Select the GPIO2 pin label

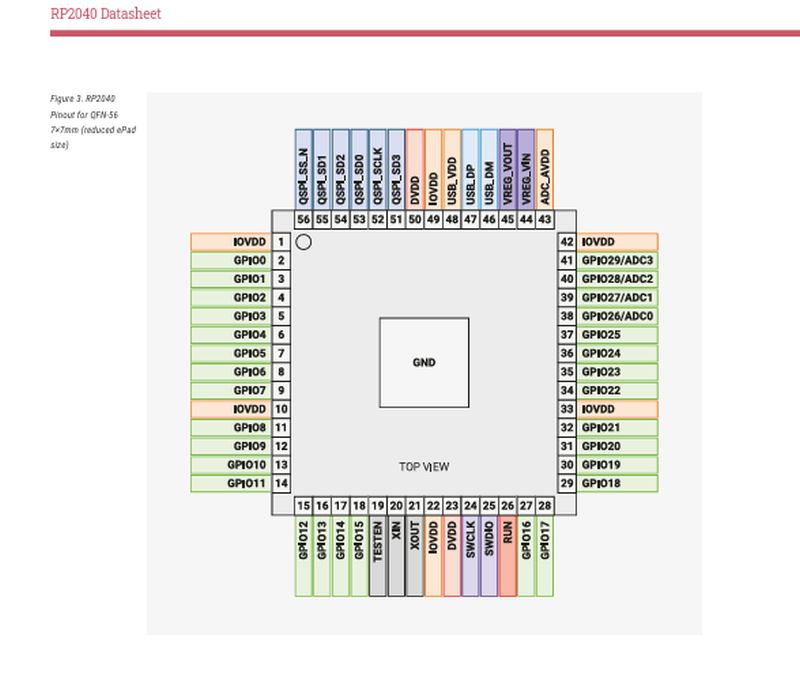point(231,297)
